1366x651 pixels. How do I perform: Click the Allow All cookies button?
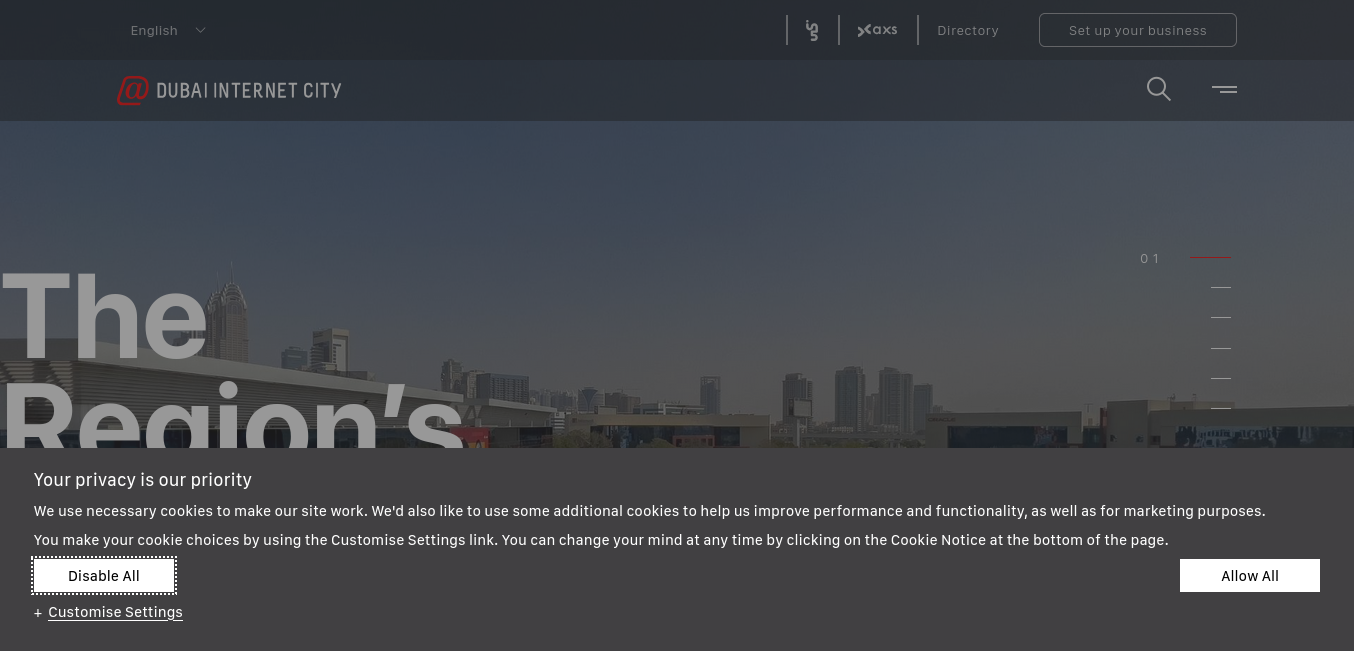coord(1249,576)
